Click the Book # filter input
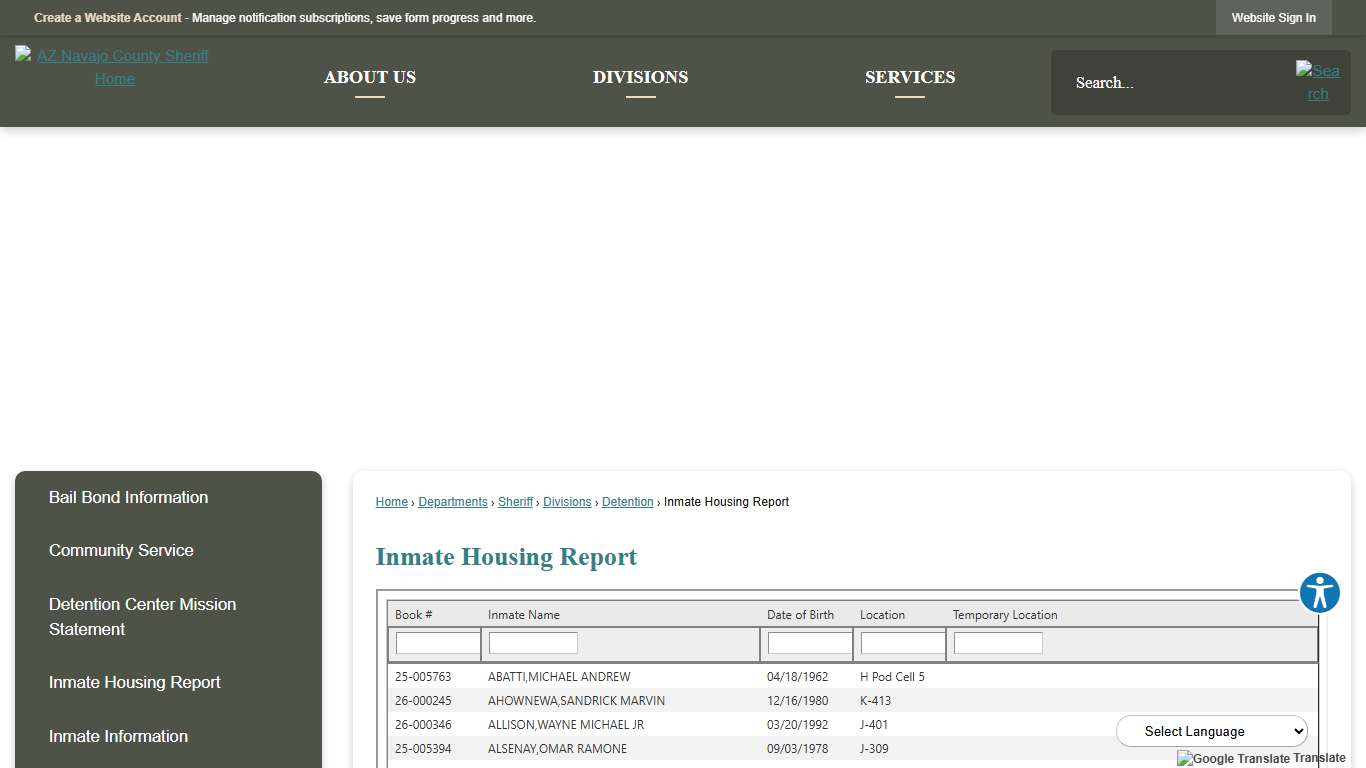Viewport: 1366px width, 768px height. pos(436,642)
